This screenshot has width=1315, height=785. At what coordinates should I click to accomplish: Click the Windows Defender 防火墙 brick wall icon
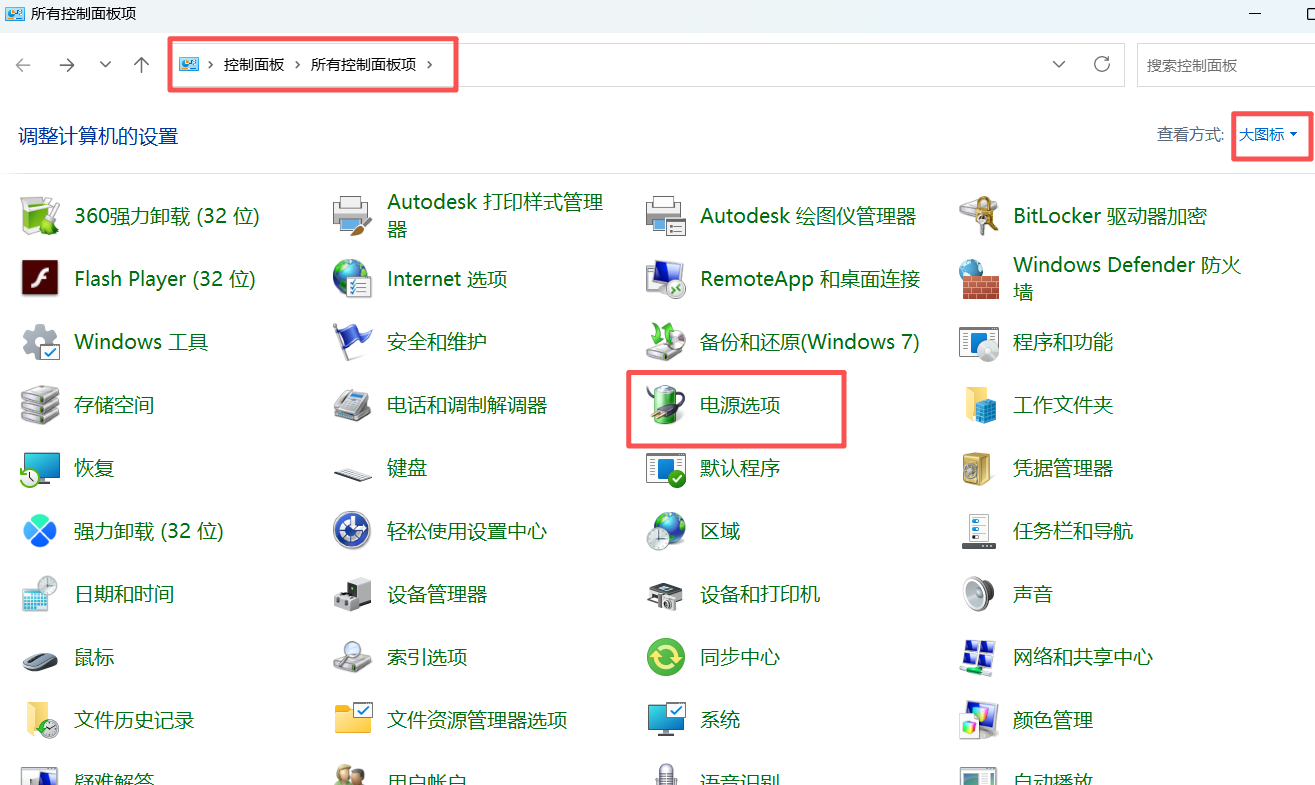(979, 279)
